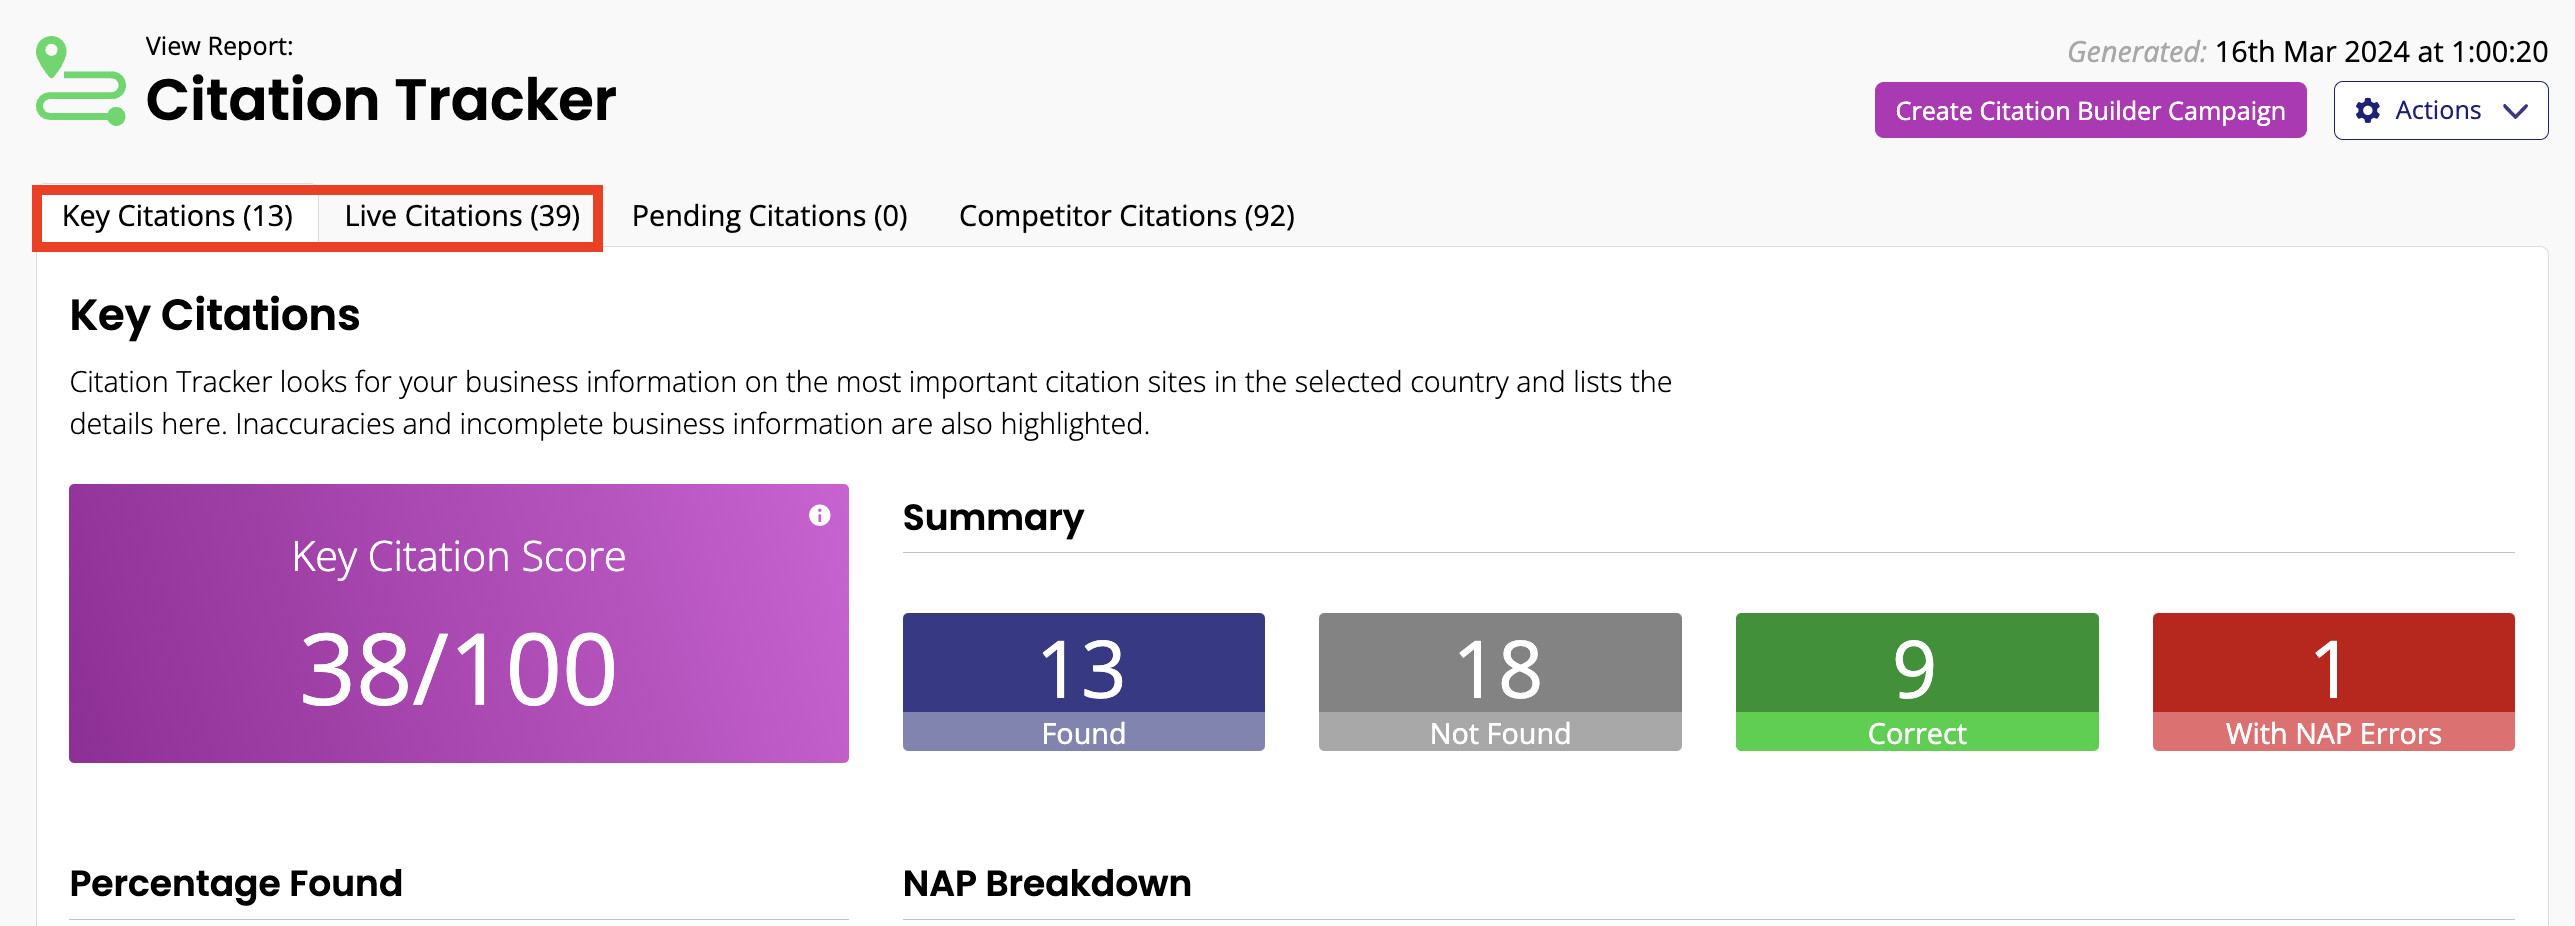Click Create Citation Builder Campaign button
This screenshot has height=926, width=2575.
coord(2090,110)
